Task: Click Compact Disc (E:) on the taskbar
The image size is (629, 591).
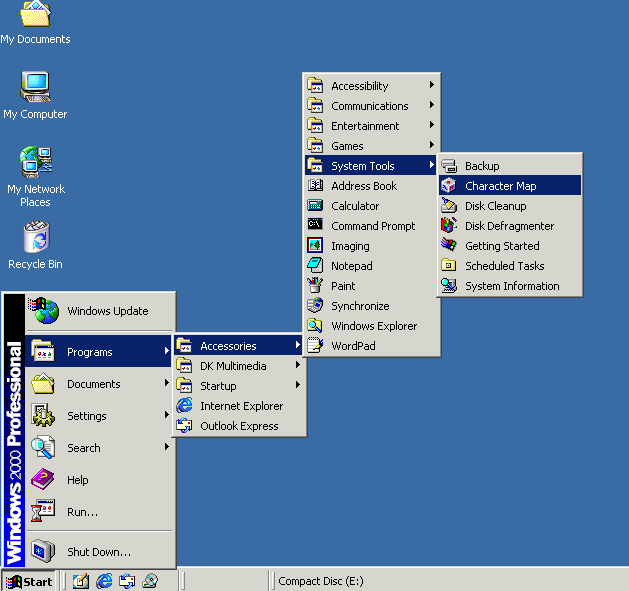Action: (320, 581)
